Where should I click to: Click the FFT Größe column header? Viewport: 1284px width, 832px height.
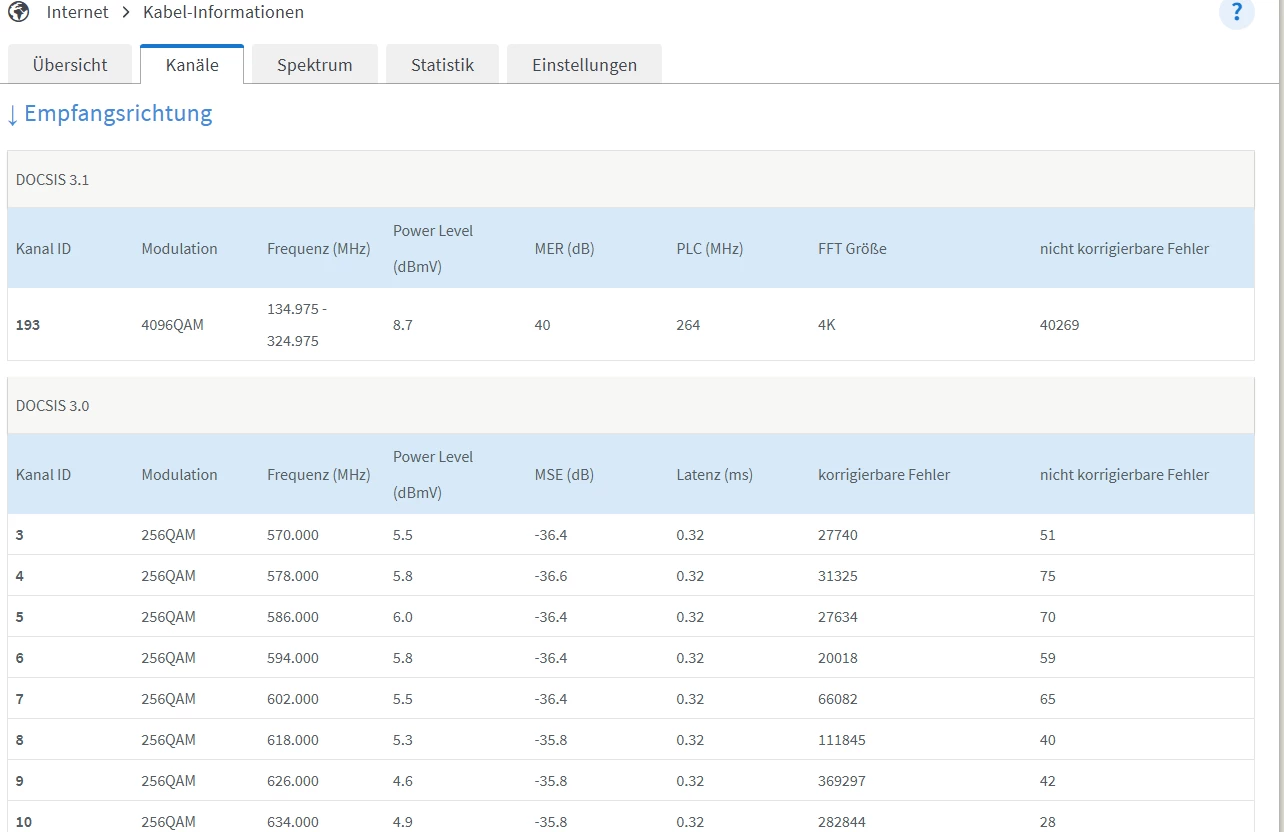pyautogui.click(x=852, y=249)
